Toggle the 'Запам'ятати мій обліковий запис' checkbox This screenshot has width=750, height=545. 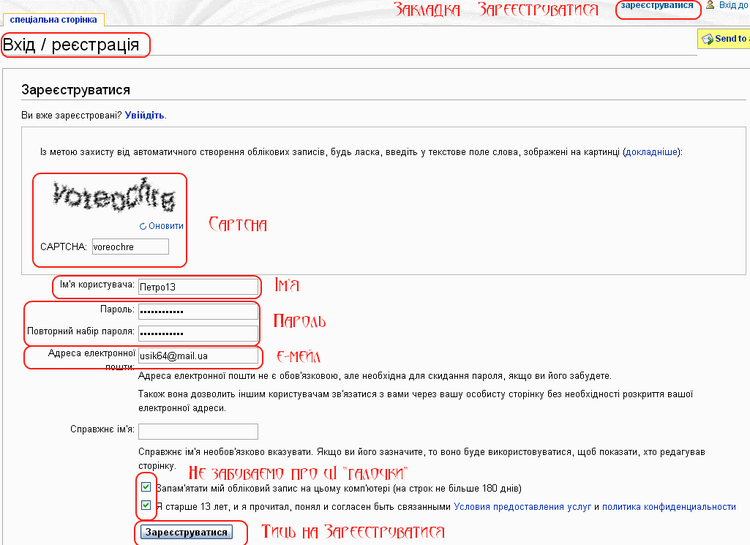[x=146, y=487]
